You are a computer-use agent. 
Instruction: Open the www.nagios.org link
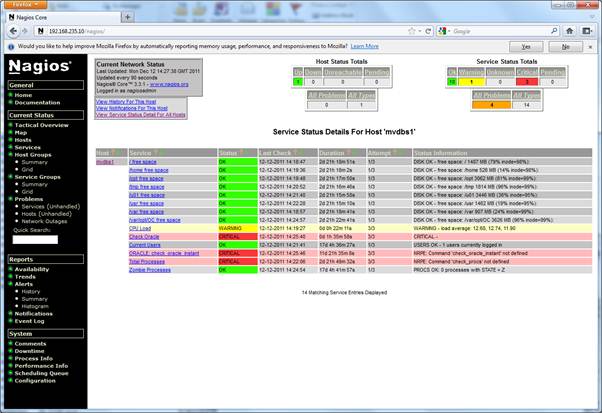click(x=169, y=84)
